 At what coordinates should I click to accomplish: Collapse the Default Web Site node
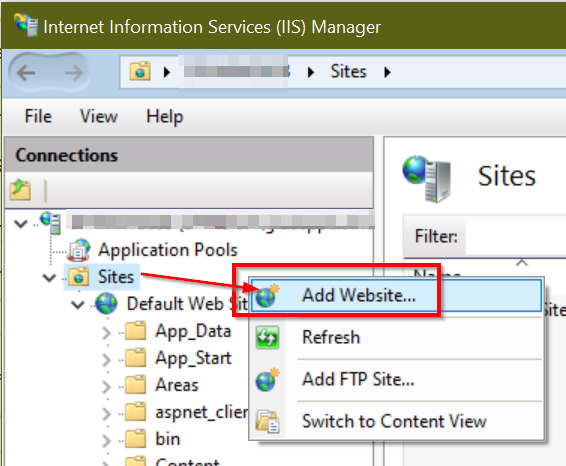click(x=78, y=305)
